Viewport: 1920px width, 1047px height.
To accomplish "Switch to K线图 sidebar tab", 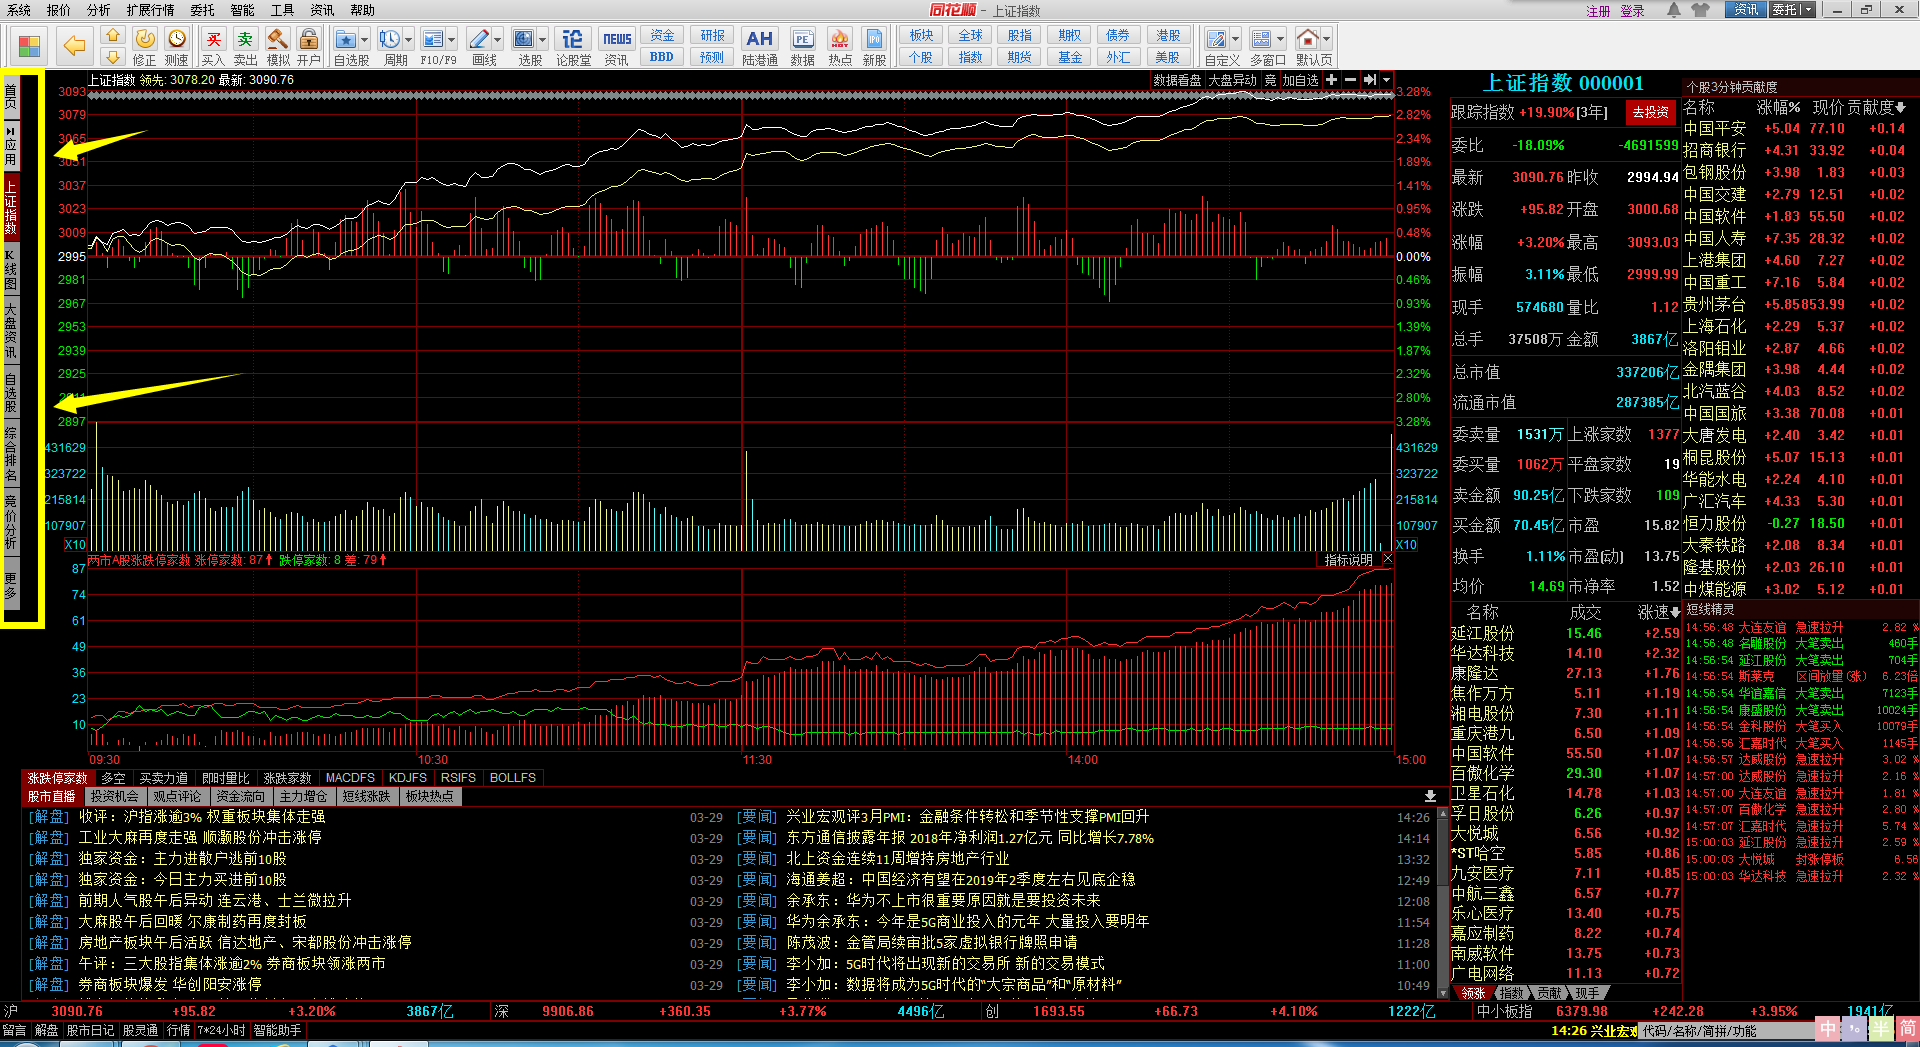I will (11, 271).
